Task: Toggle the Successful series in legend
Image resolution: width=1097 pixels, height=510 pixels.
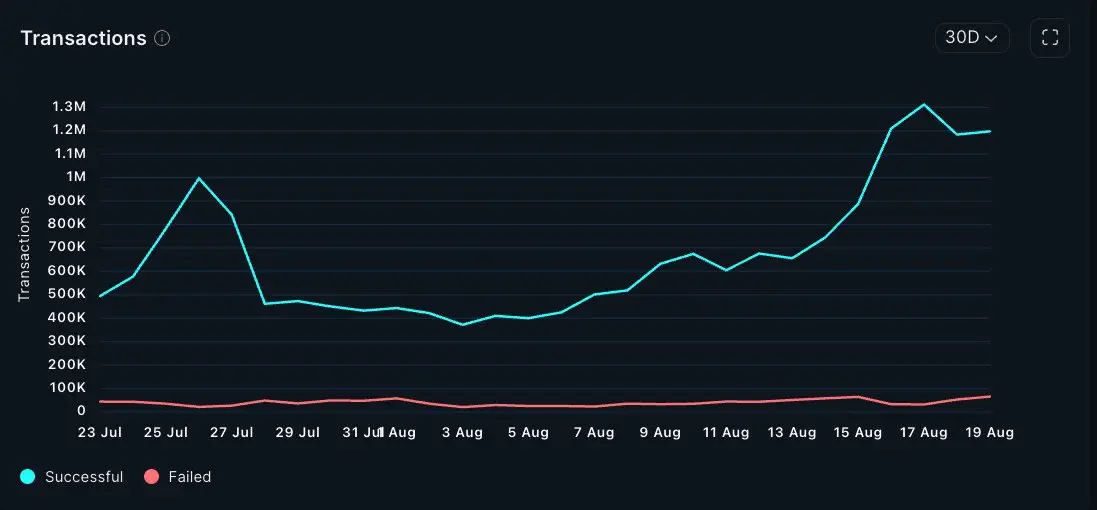Action: click(71, 477)
